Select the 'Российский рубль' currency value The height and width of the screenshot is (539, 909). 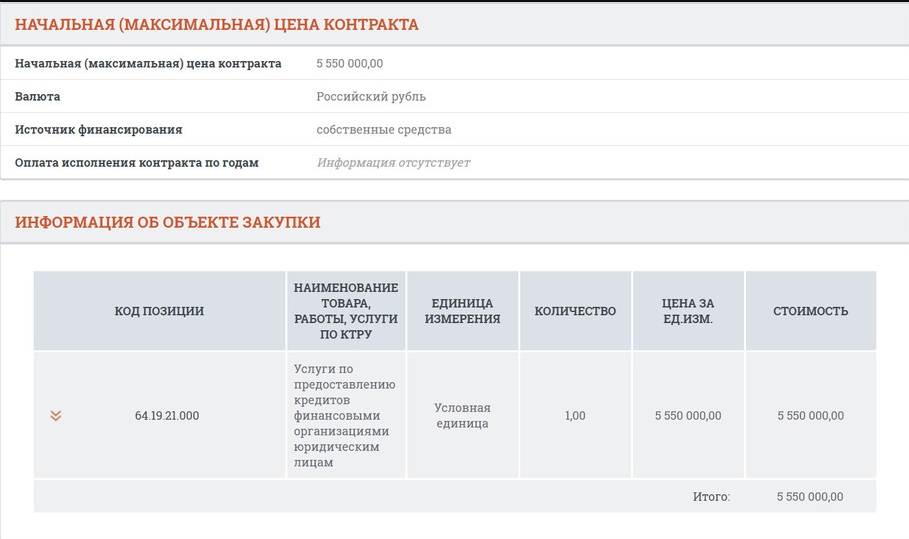point(371,97)
